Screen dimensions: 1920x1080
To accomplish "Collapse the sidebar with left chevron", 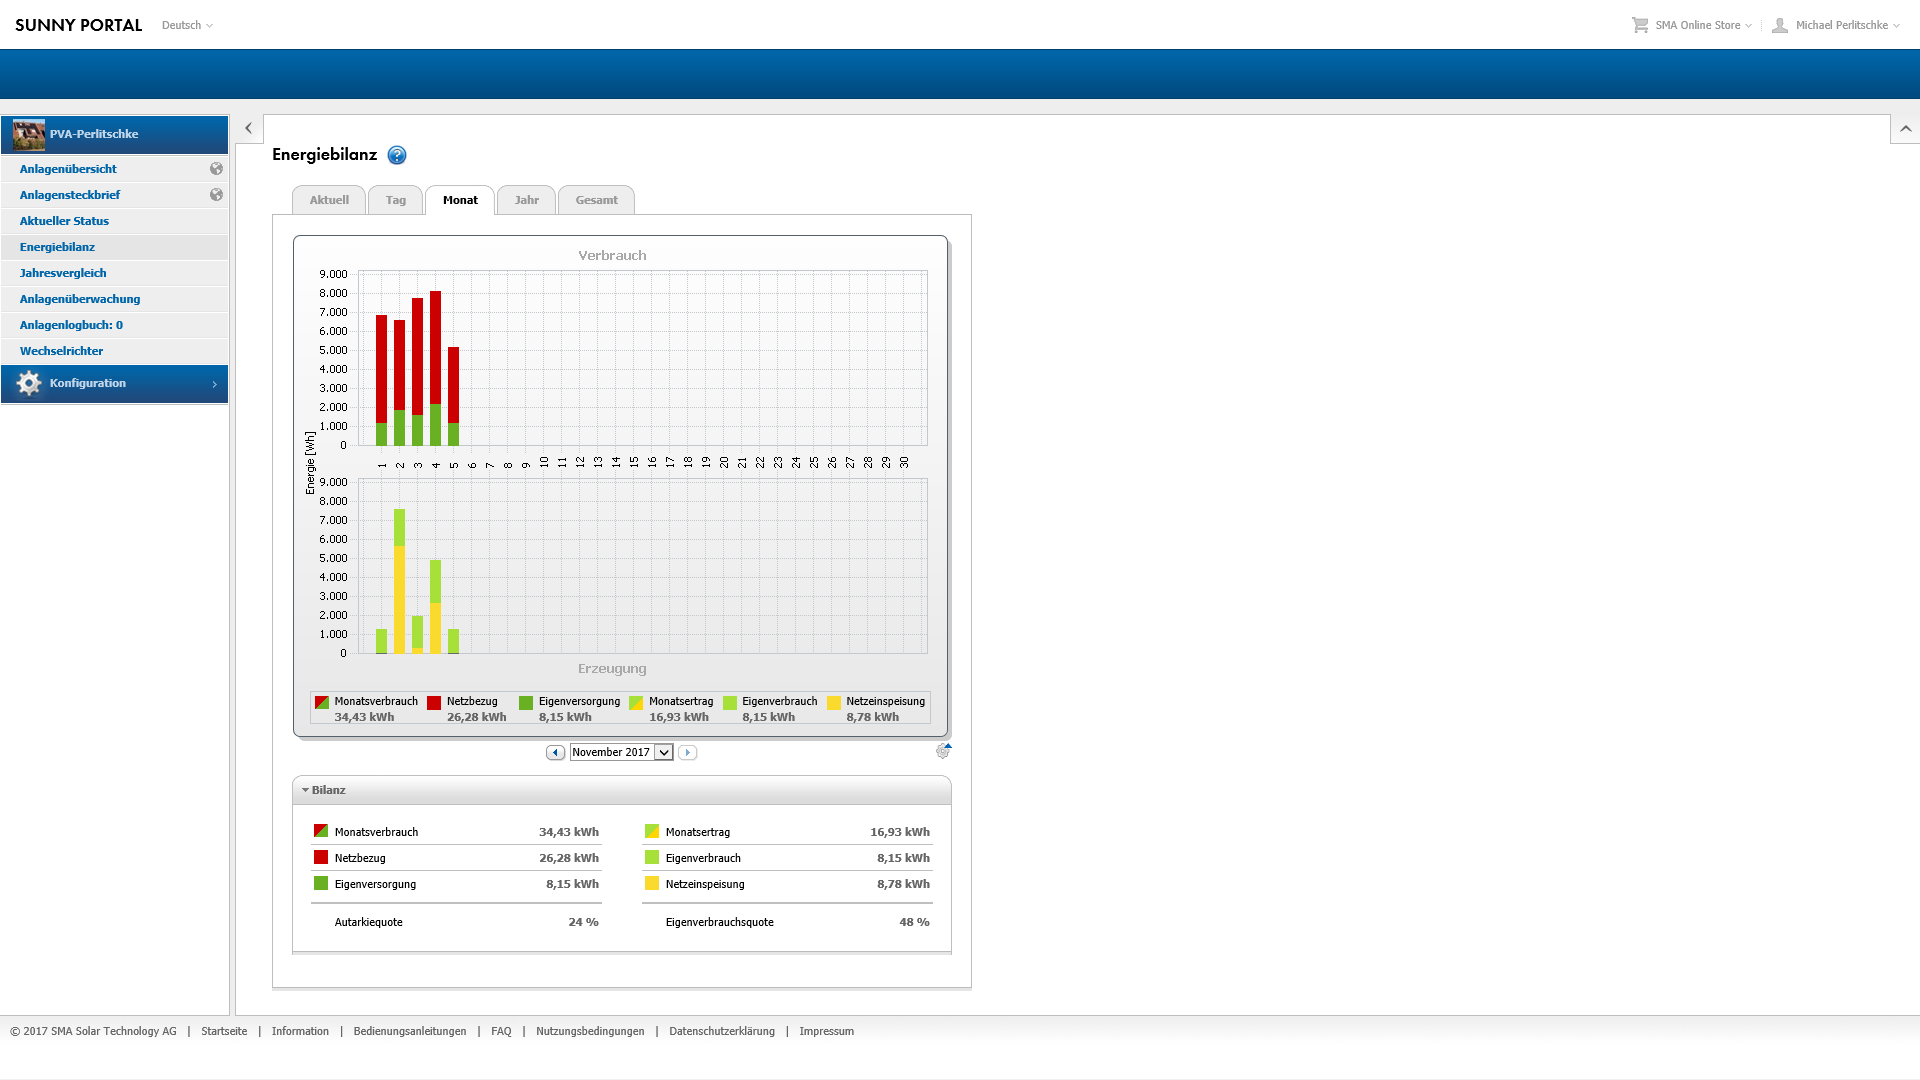I will click(x=248, y=128).
